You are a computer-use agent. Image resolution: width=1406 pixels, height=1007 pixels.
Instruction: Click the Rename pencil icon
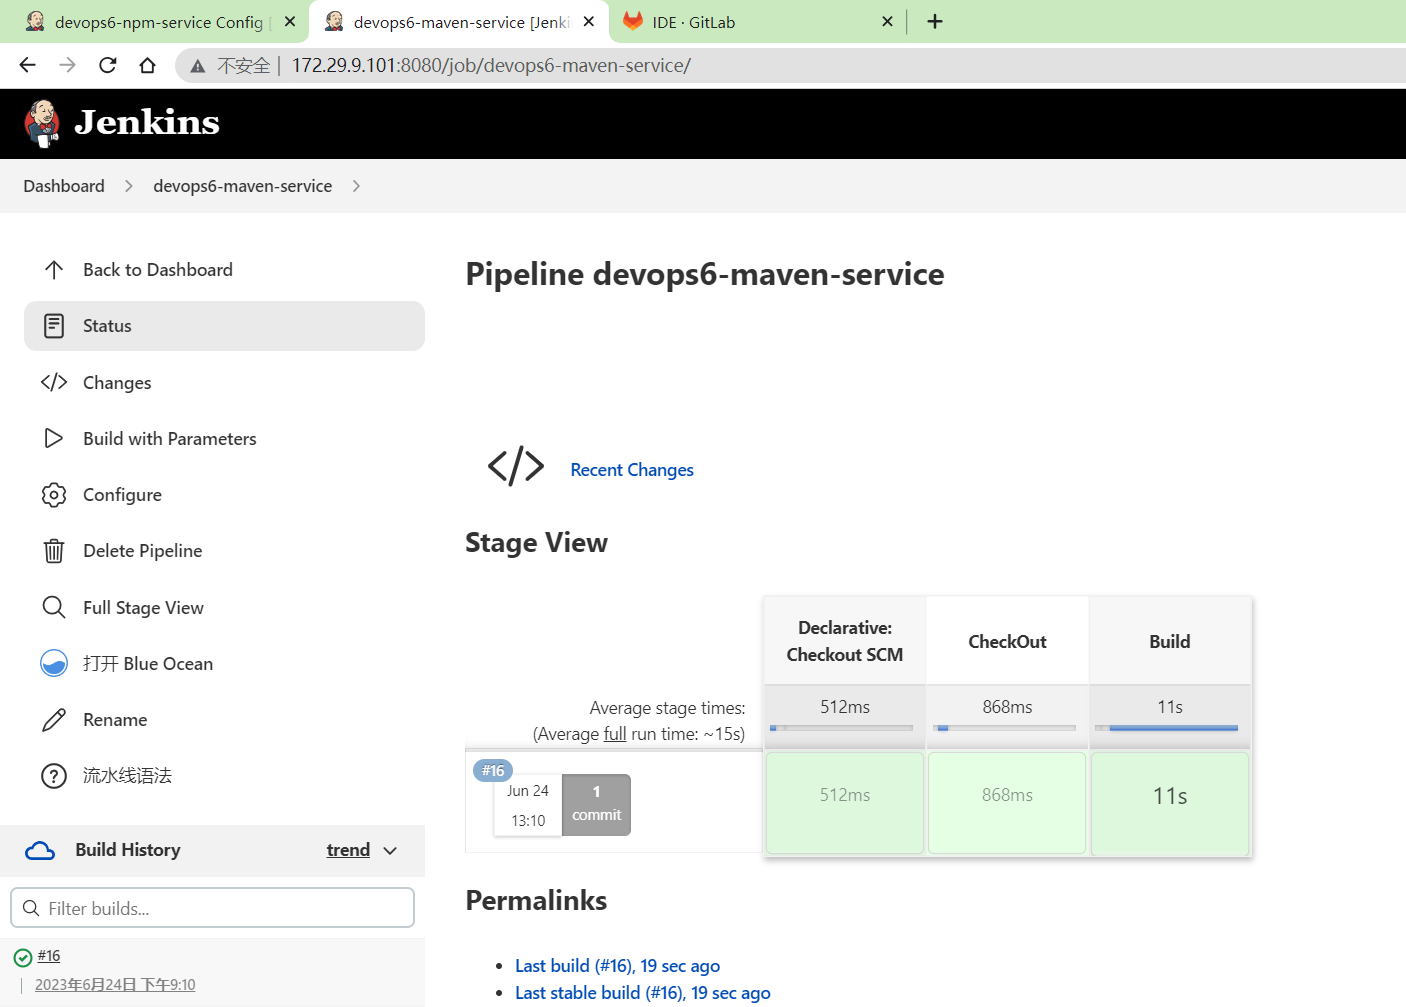pyautogui.click(x=54, y=720)
